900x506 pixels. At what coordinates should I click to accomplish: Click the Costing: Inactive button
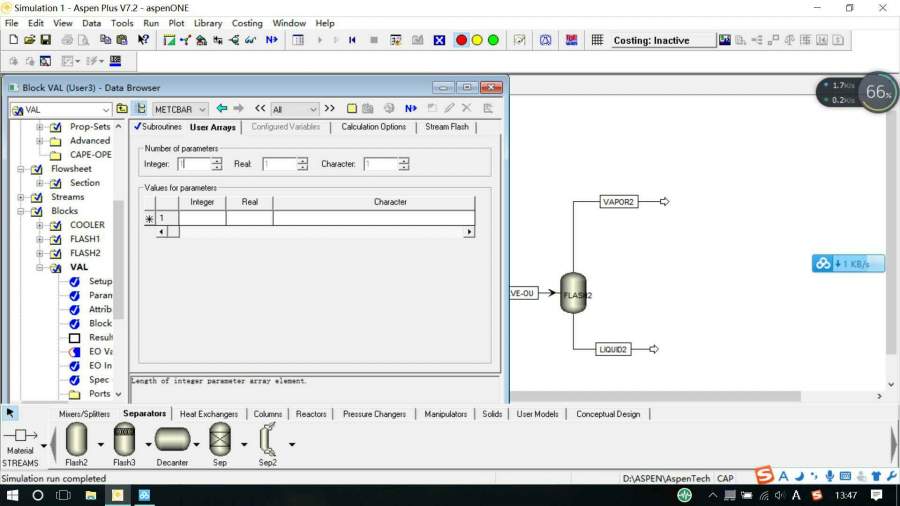point(662,40)
